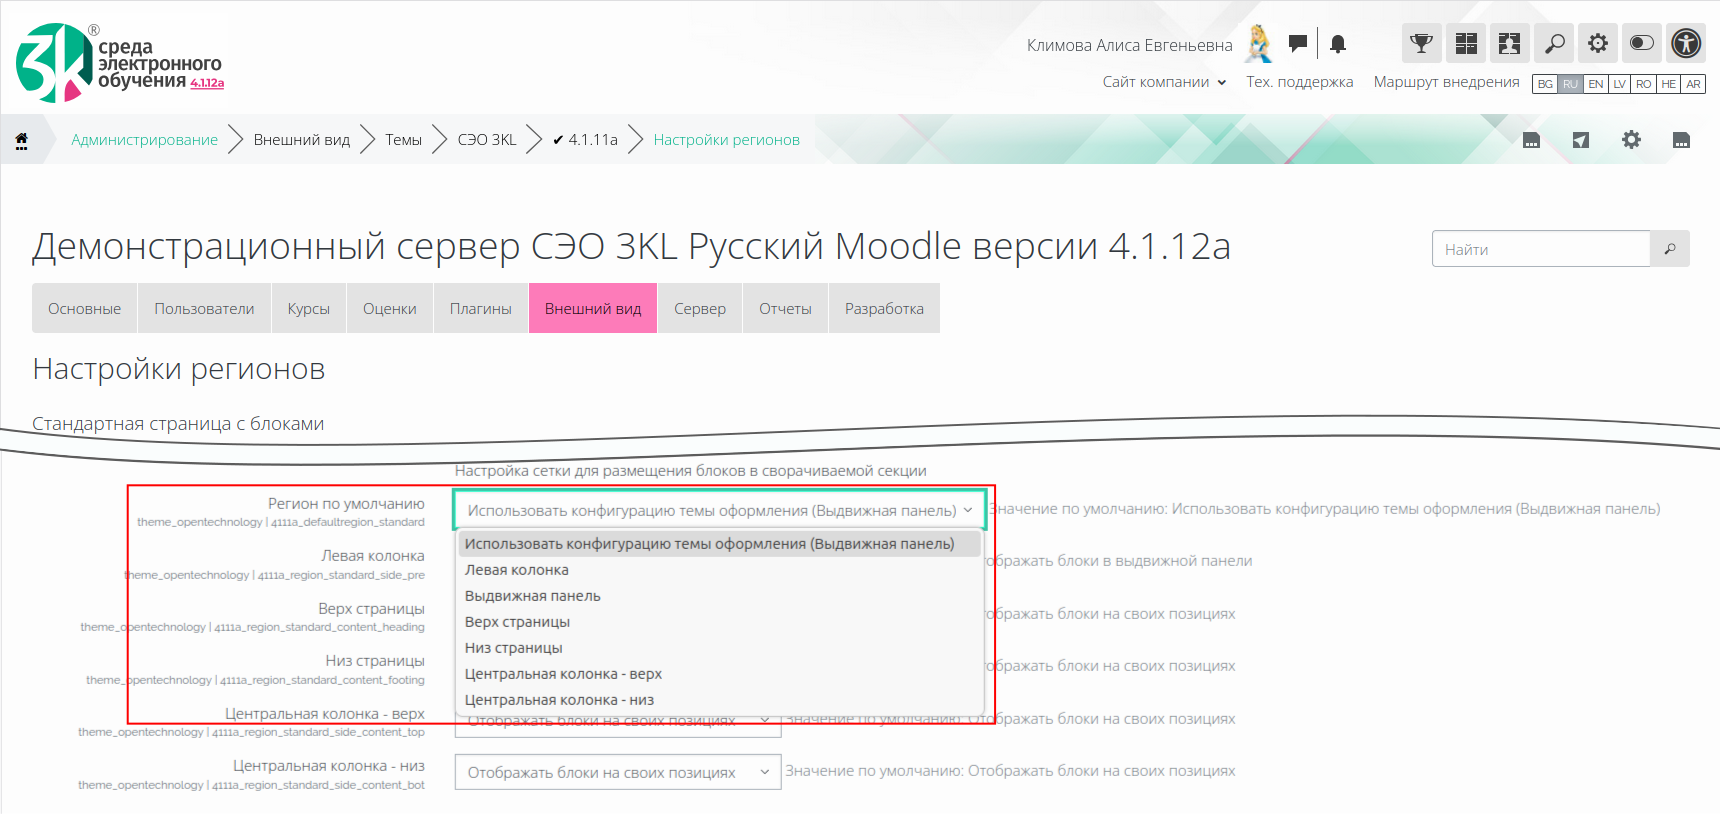
Task: Open the accessibility options icon
Action: [x=1686, y=43]
